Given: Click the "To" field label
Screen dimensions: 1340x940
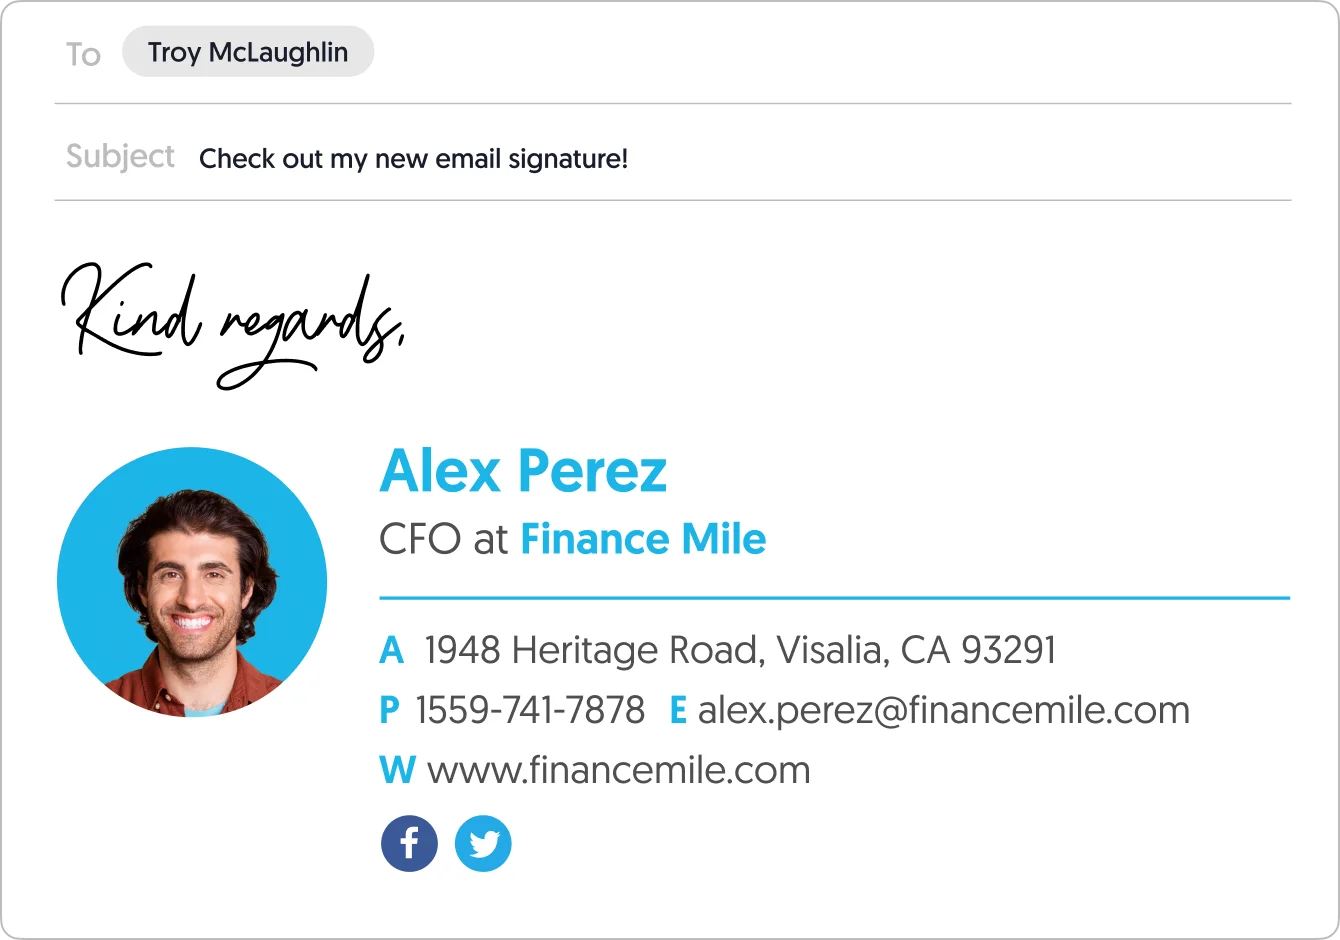Looking at the screenshot, I should click(x=83, y=54).
